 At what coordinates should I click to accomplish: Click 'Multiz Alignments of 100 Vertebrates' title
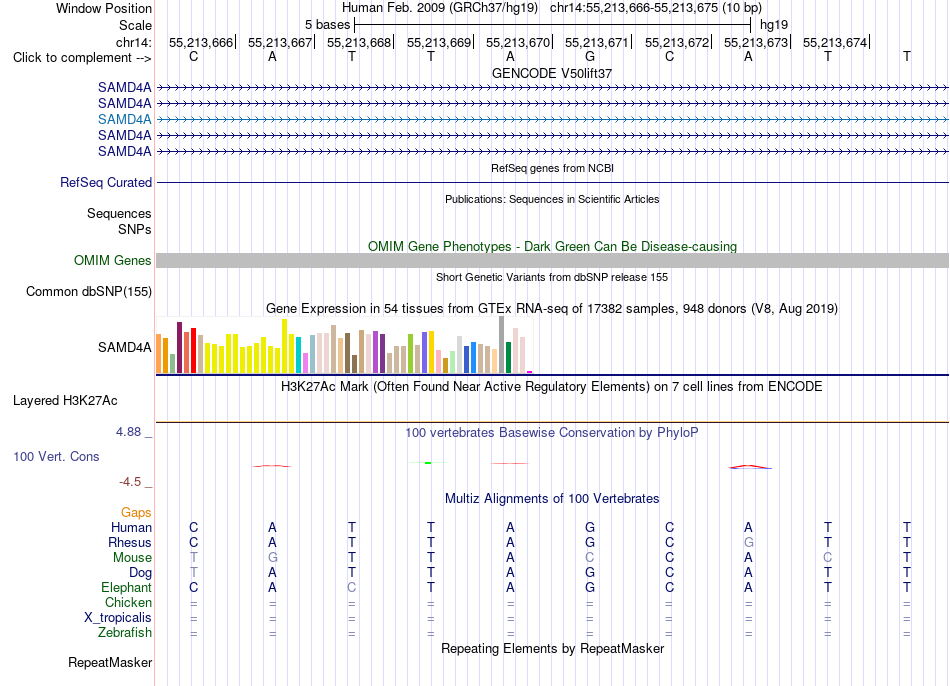(x=552, y=499)
